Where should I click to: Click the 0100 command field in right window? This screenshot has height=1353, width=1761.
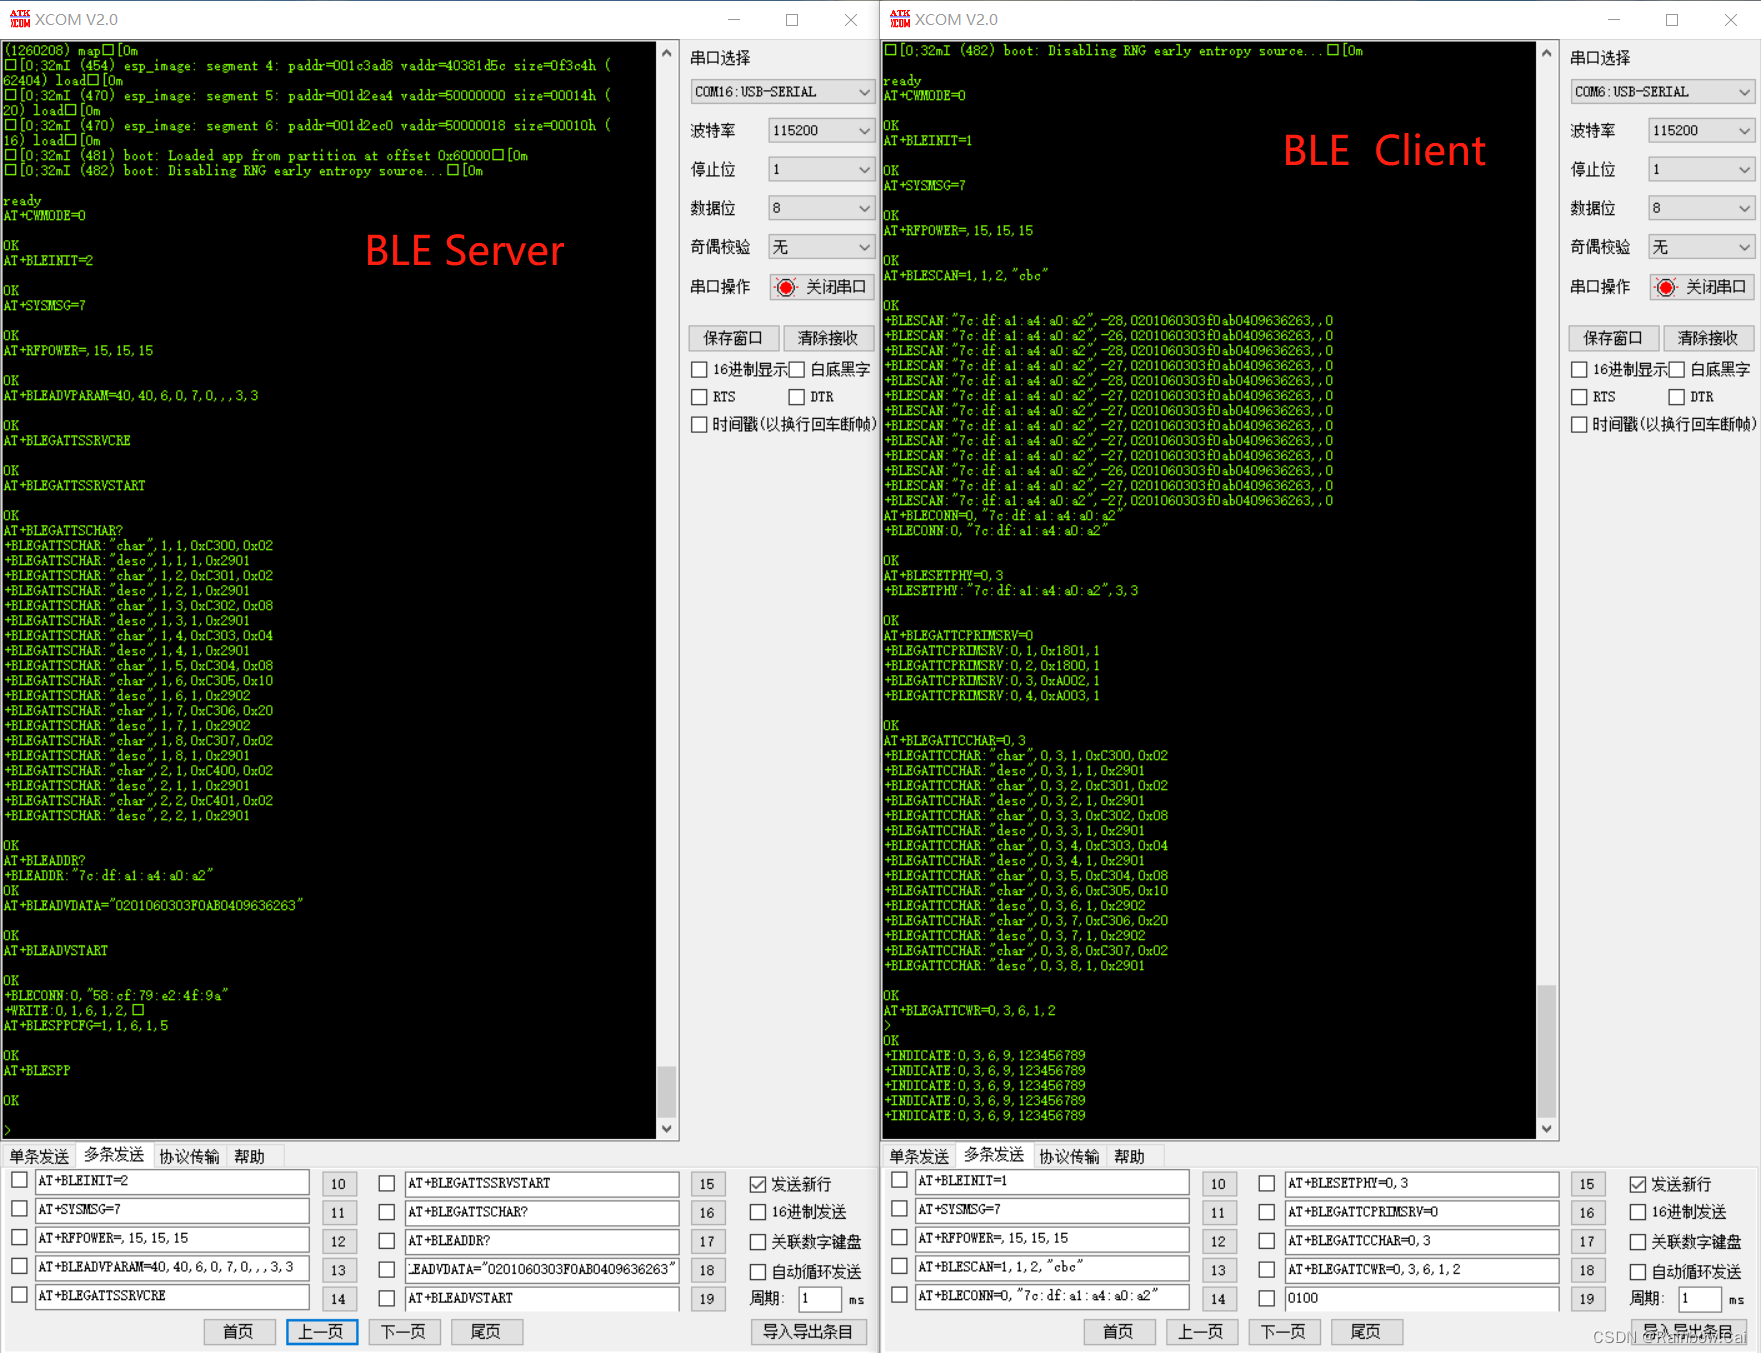(x=1421, y=1298)
